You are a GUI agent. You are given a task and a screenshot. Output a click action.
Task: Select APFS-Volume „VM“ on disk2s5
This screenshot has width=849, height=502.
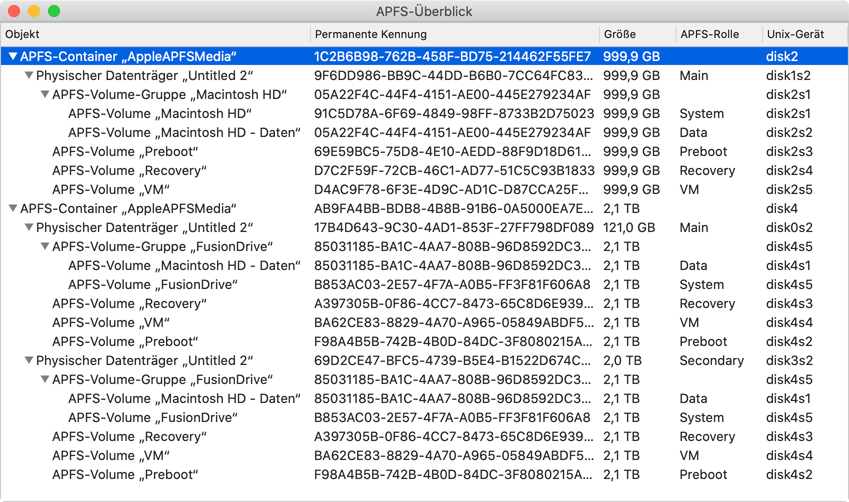coord(424,190)
